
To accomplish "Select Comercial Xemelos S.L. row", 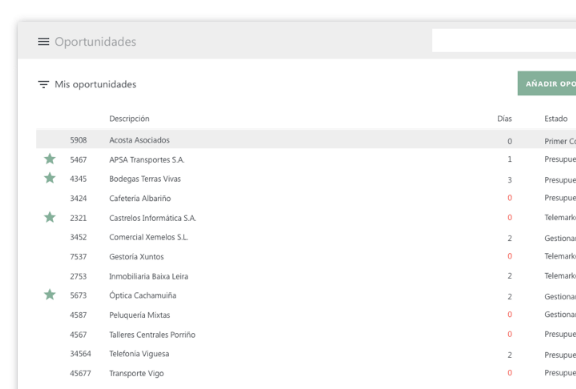I will point(148,237).
